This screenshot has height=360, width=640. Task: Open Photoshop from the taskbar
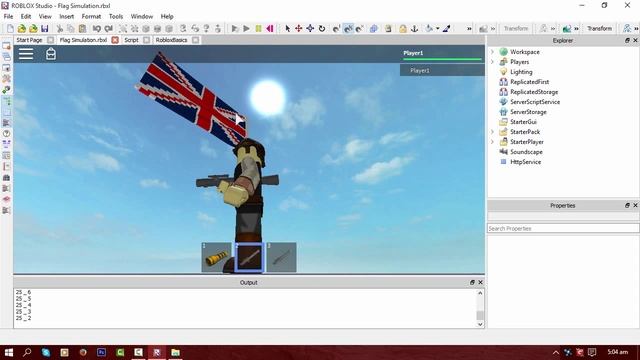click(101, 352)
